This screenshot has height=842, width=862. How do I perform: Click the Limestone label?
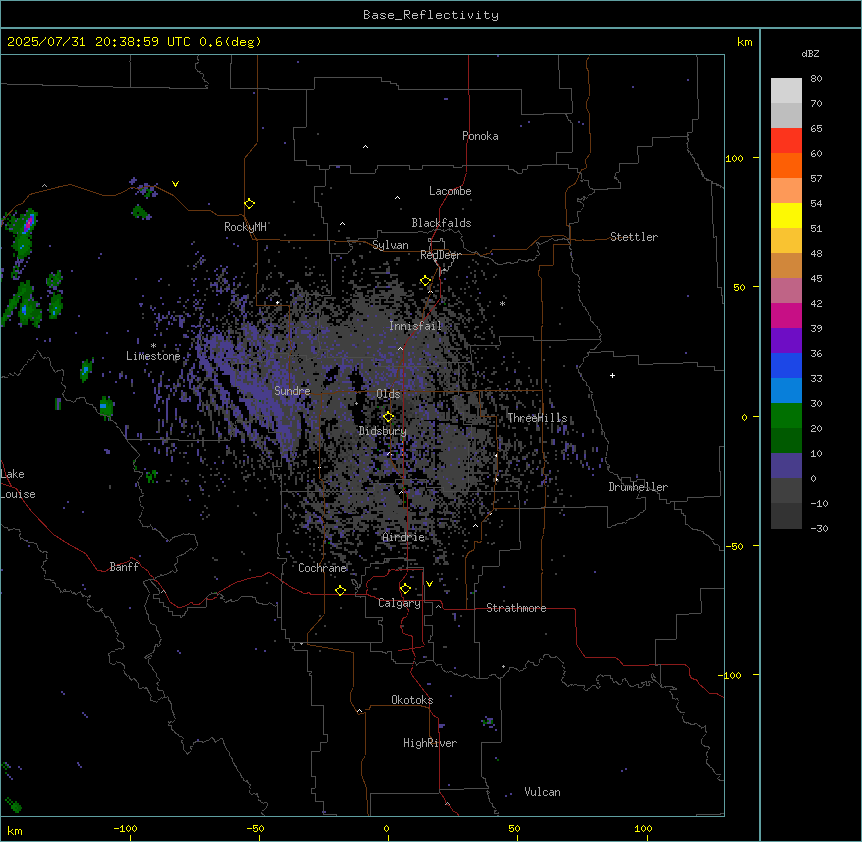point(153,356)
